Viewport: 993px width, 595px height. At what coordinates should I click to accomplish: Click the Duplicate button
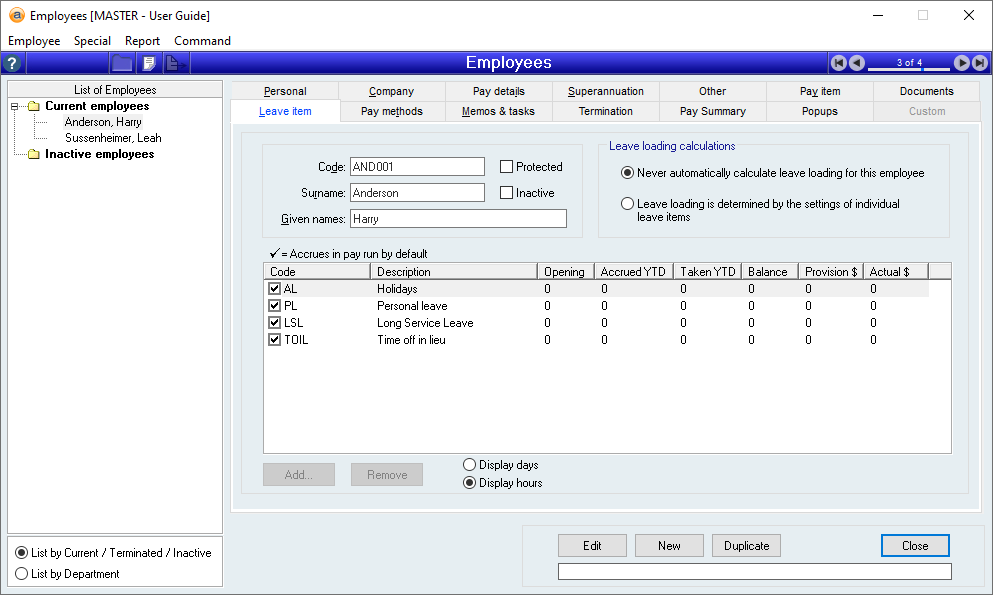point(746,546)
